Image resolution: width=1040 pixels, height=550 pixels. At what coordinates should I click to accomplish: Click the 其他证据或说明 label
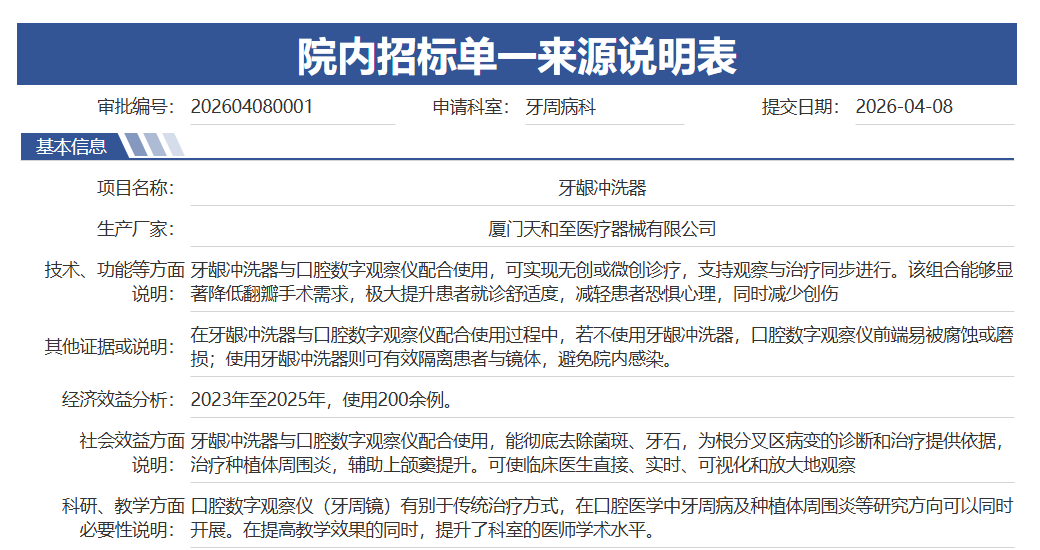click(x=109, y=347)
